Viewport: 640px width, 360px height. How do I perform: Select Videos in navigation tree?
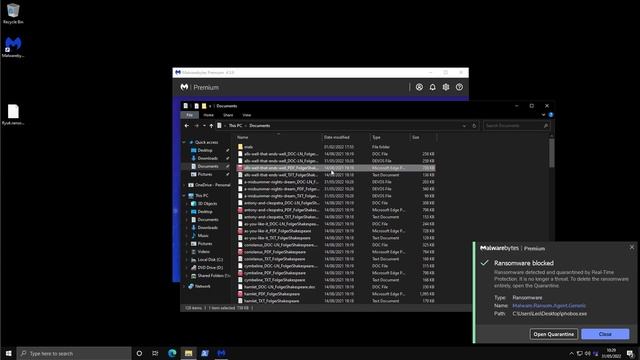click(204, 252)
